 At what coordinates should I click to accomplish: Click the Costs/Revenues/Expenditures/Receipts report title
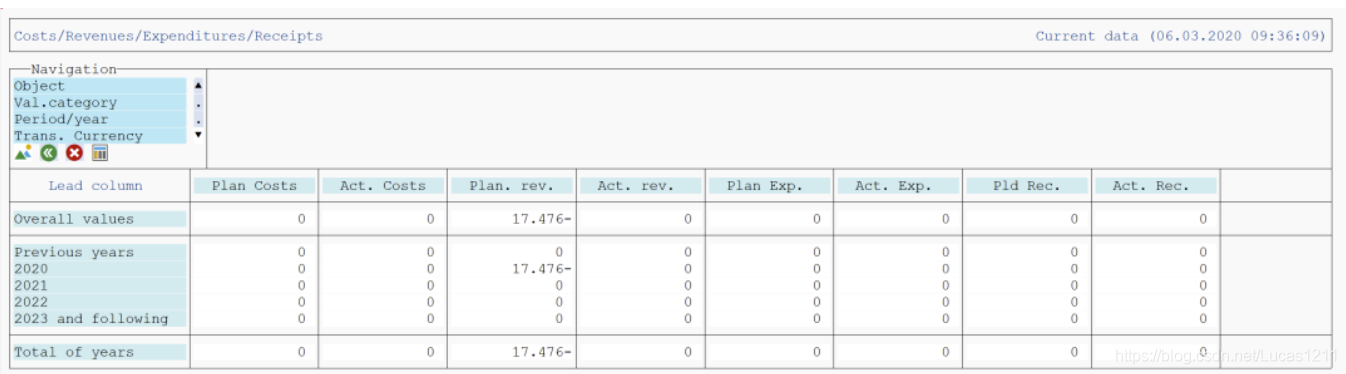[168, 36]
